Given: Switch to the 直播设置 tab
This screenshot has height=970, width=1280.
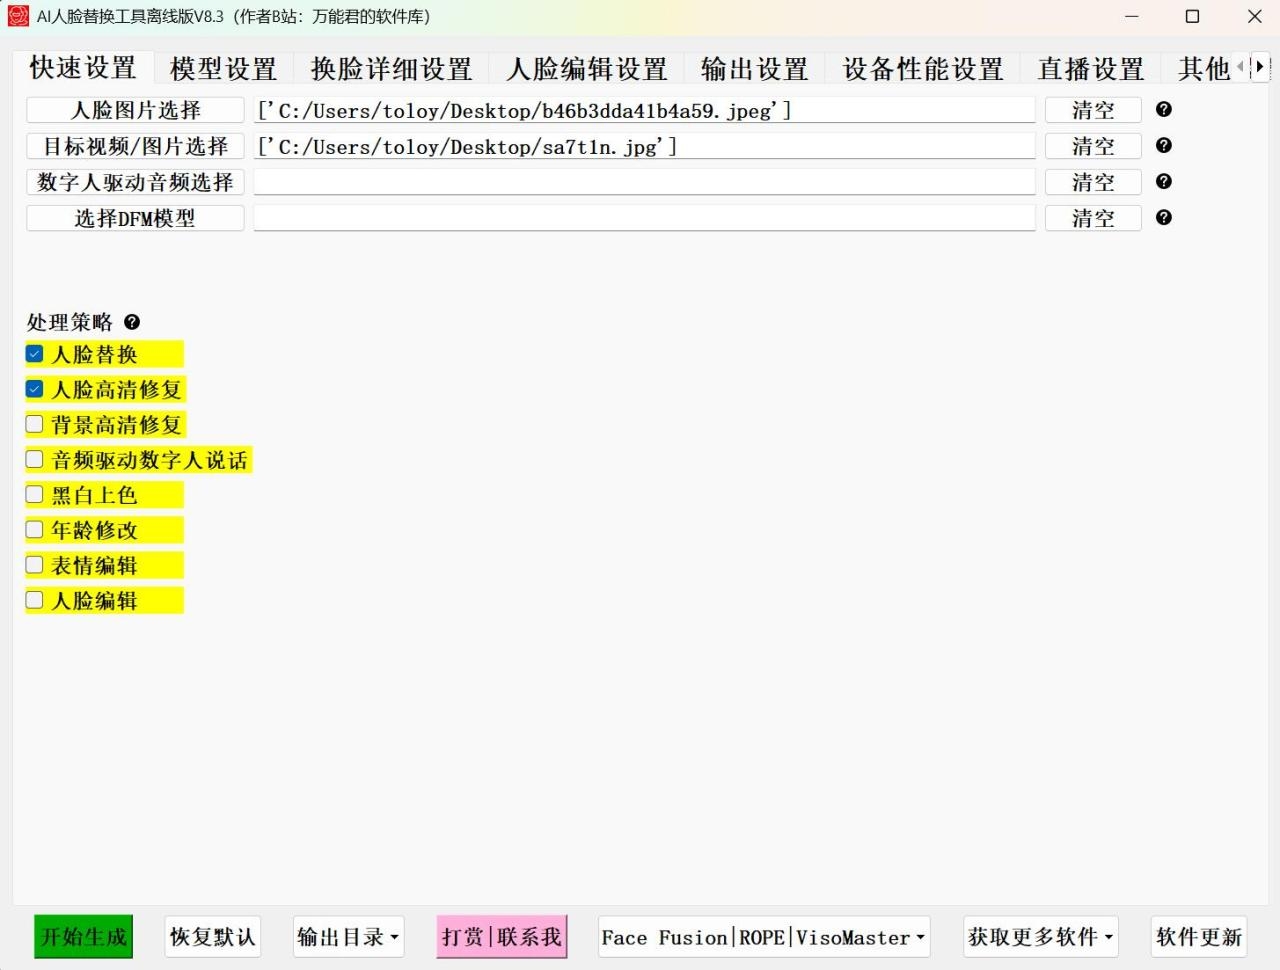Looking at the screenshot, I should pyautogui.click(x=1091, y=68).
